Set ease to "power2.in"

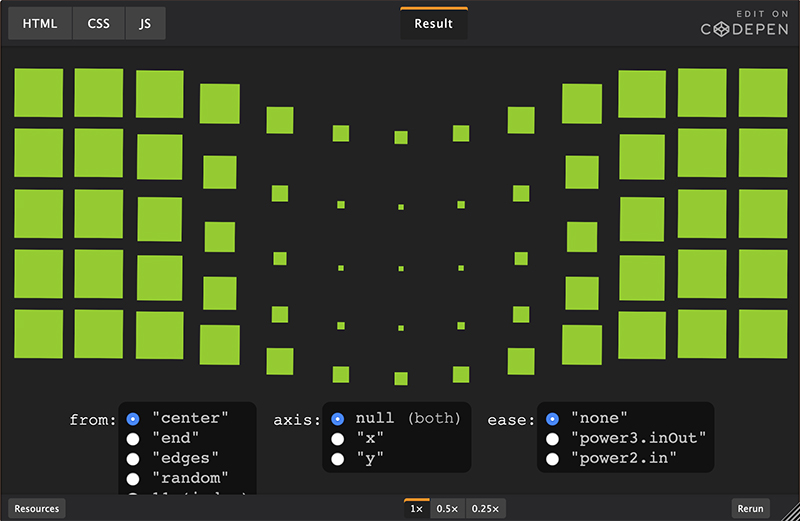tap(552, 459)
